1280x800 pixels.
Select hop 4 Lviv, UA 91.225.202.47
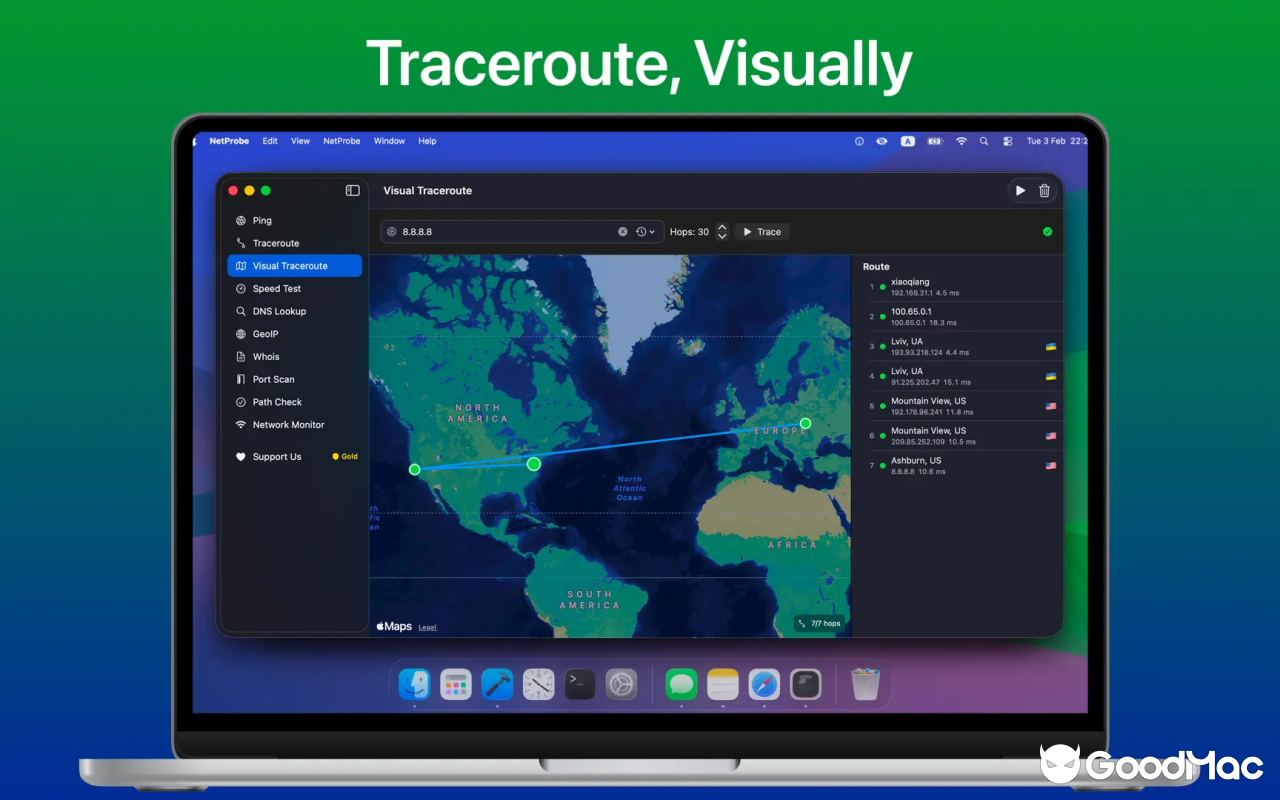[958, 376]
